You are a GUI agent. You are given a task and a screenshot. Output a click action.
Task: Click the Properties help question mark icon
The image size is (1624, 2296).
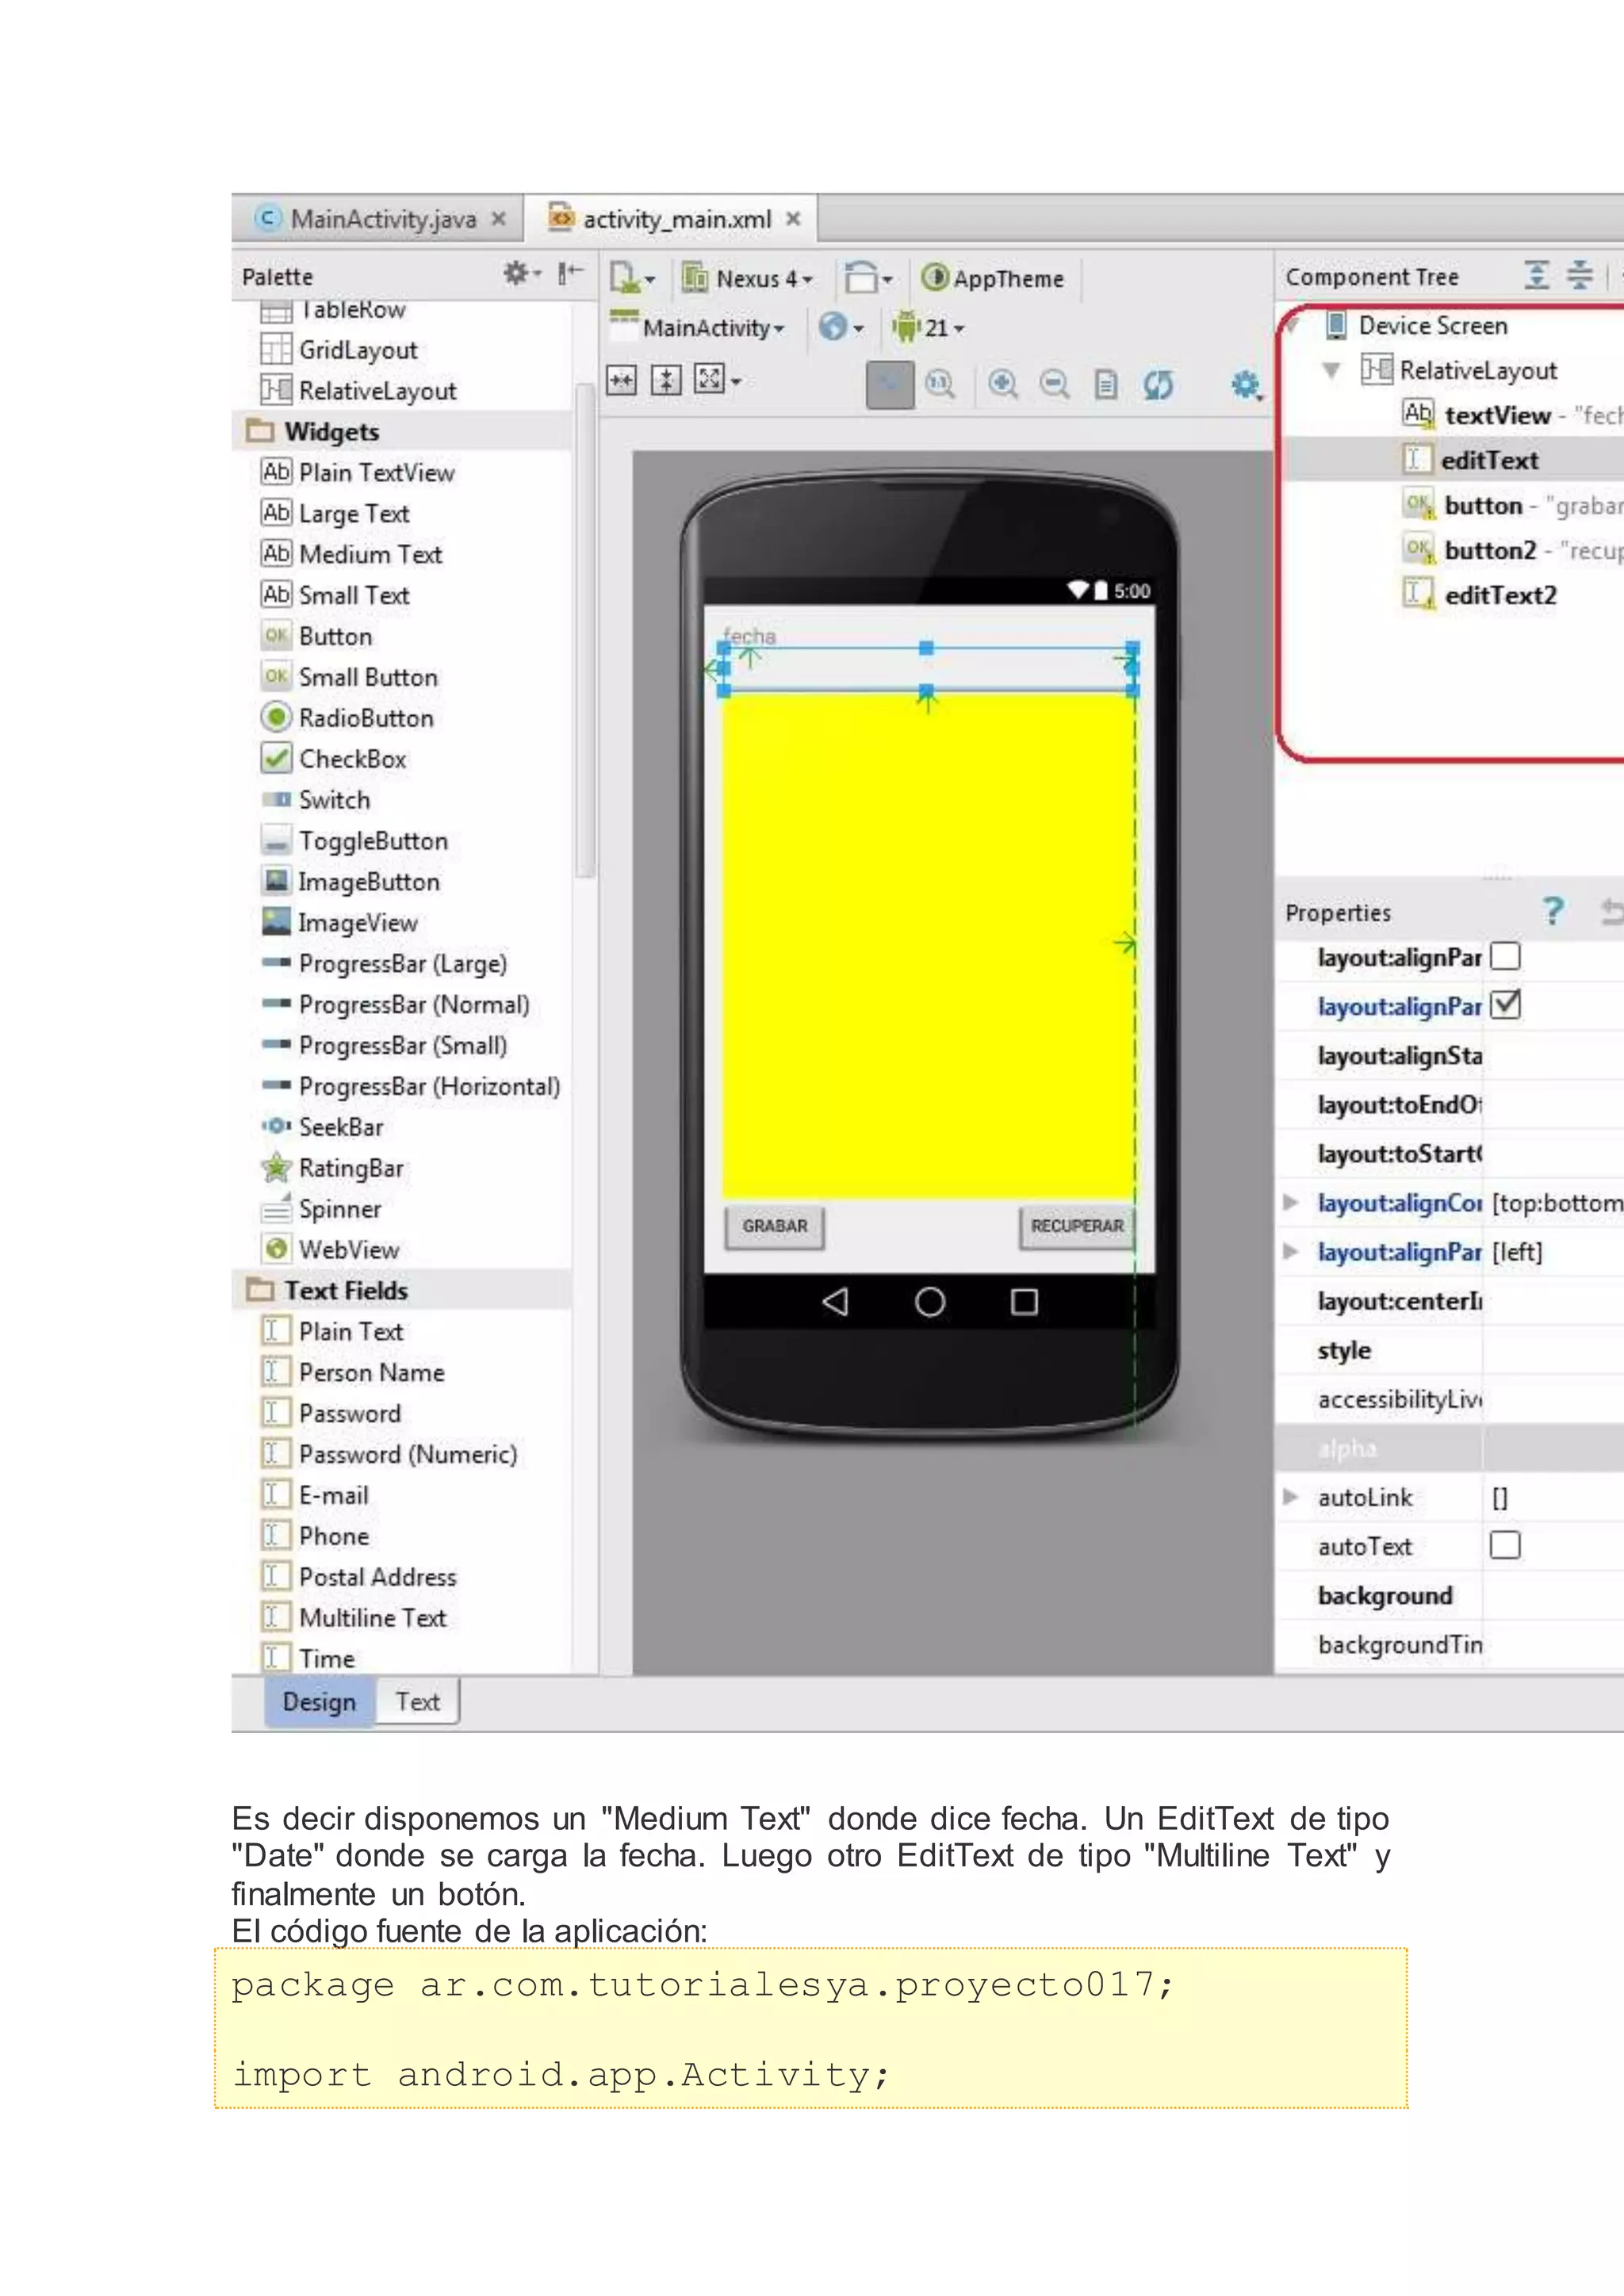[1552, 911]
